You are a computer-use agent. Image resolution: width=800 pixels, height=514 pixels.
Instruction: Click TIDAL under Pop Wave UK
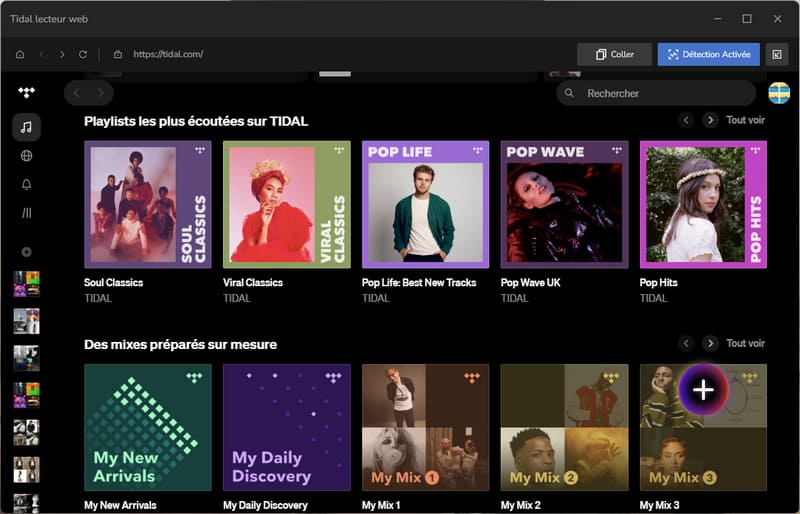pos(514,298)
